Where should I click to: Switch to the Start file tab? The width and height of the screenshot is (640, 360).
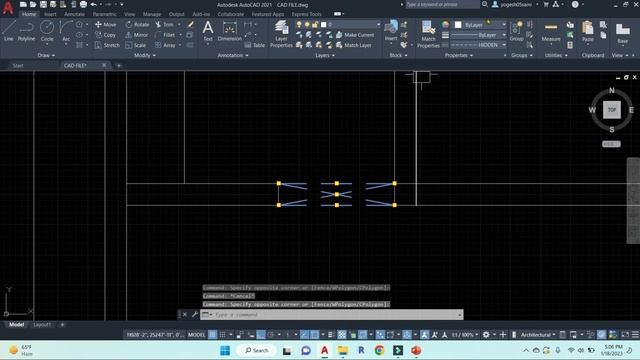coord(18,65)
